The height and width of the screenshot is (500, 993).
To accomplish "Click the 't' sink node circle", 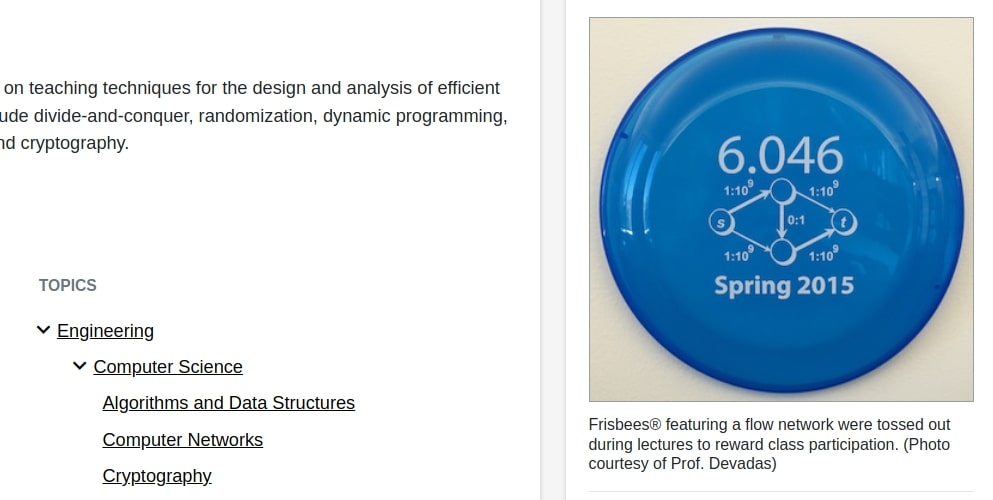I will pos(844,222).
